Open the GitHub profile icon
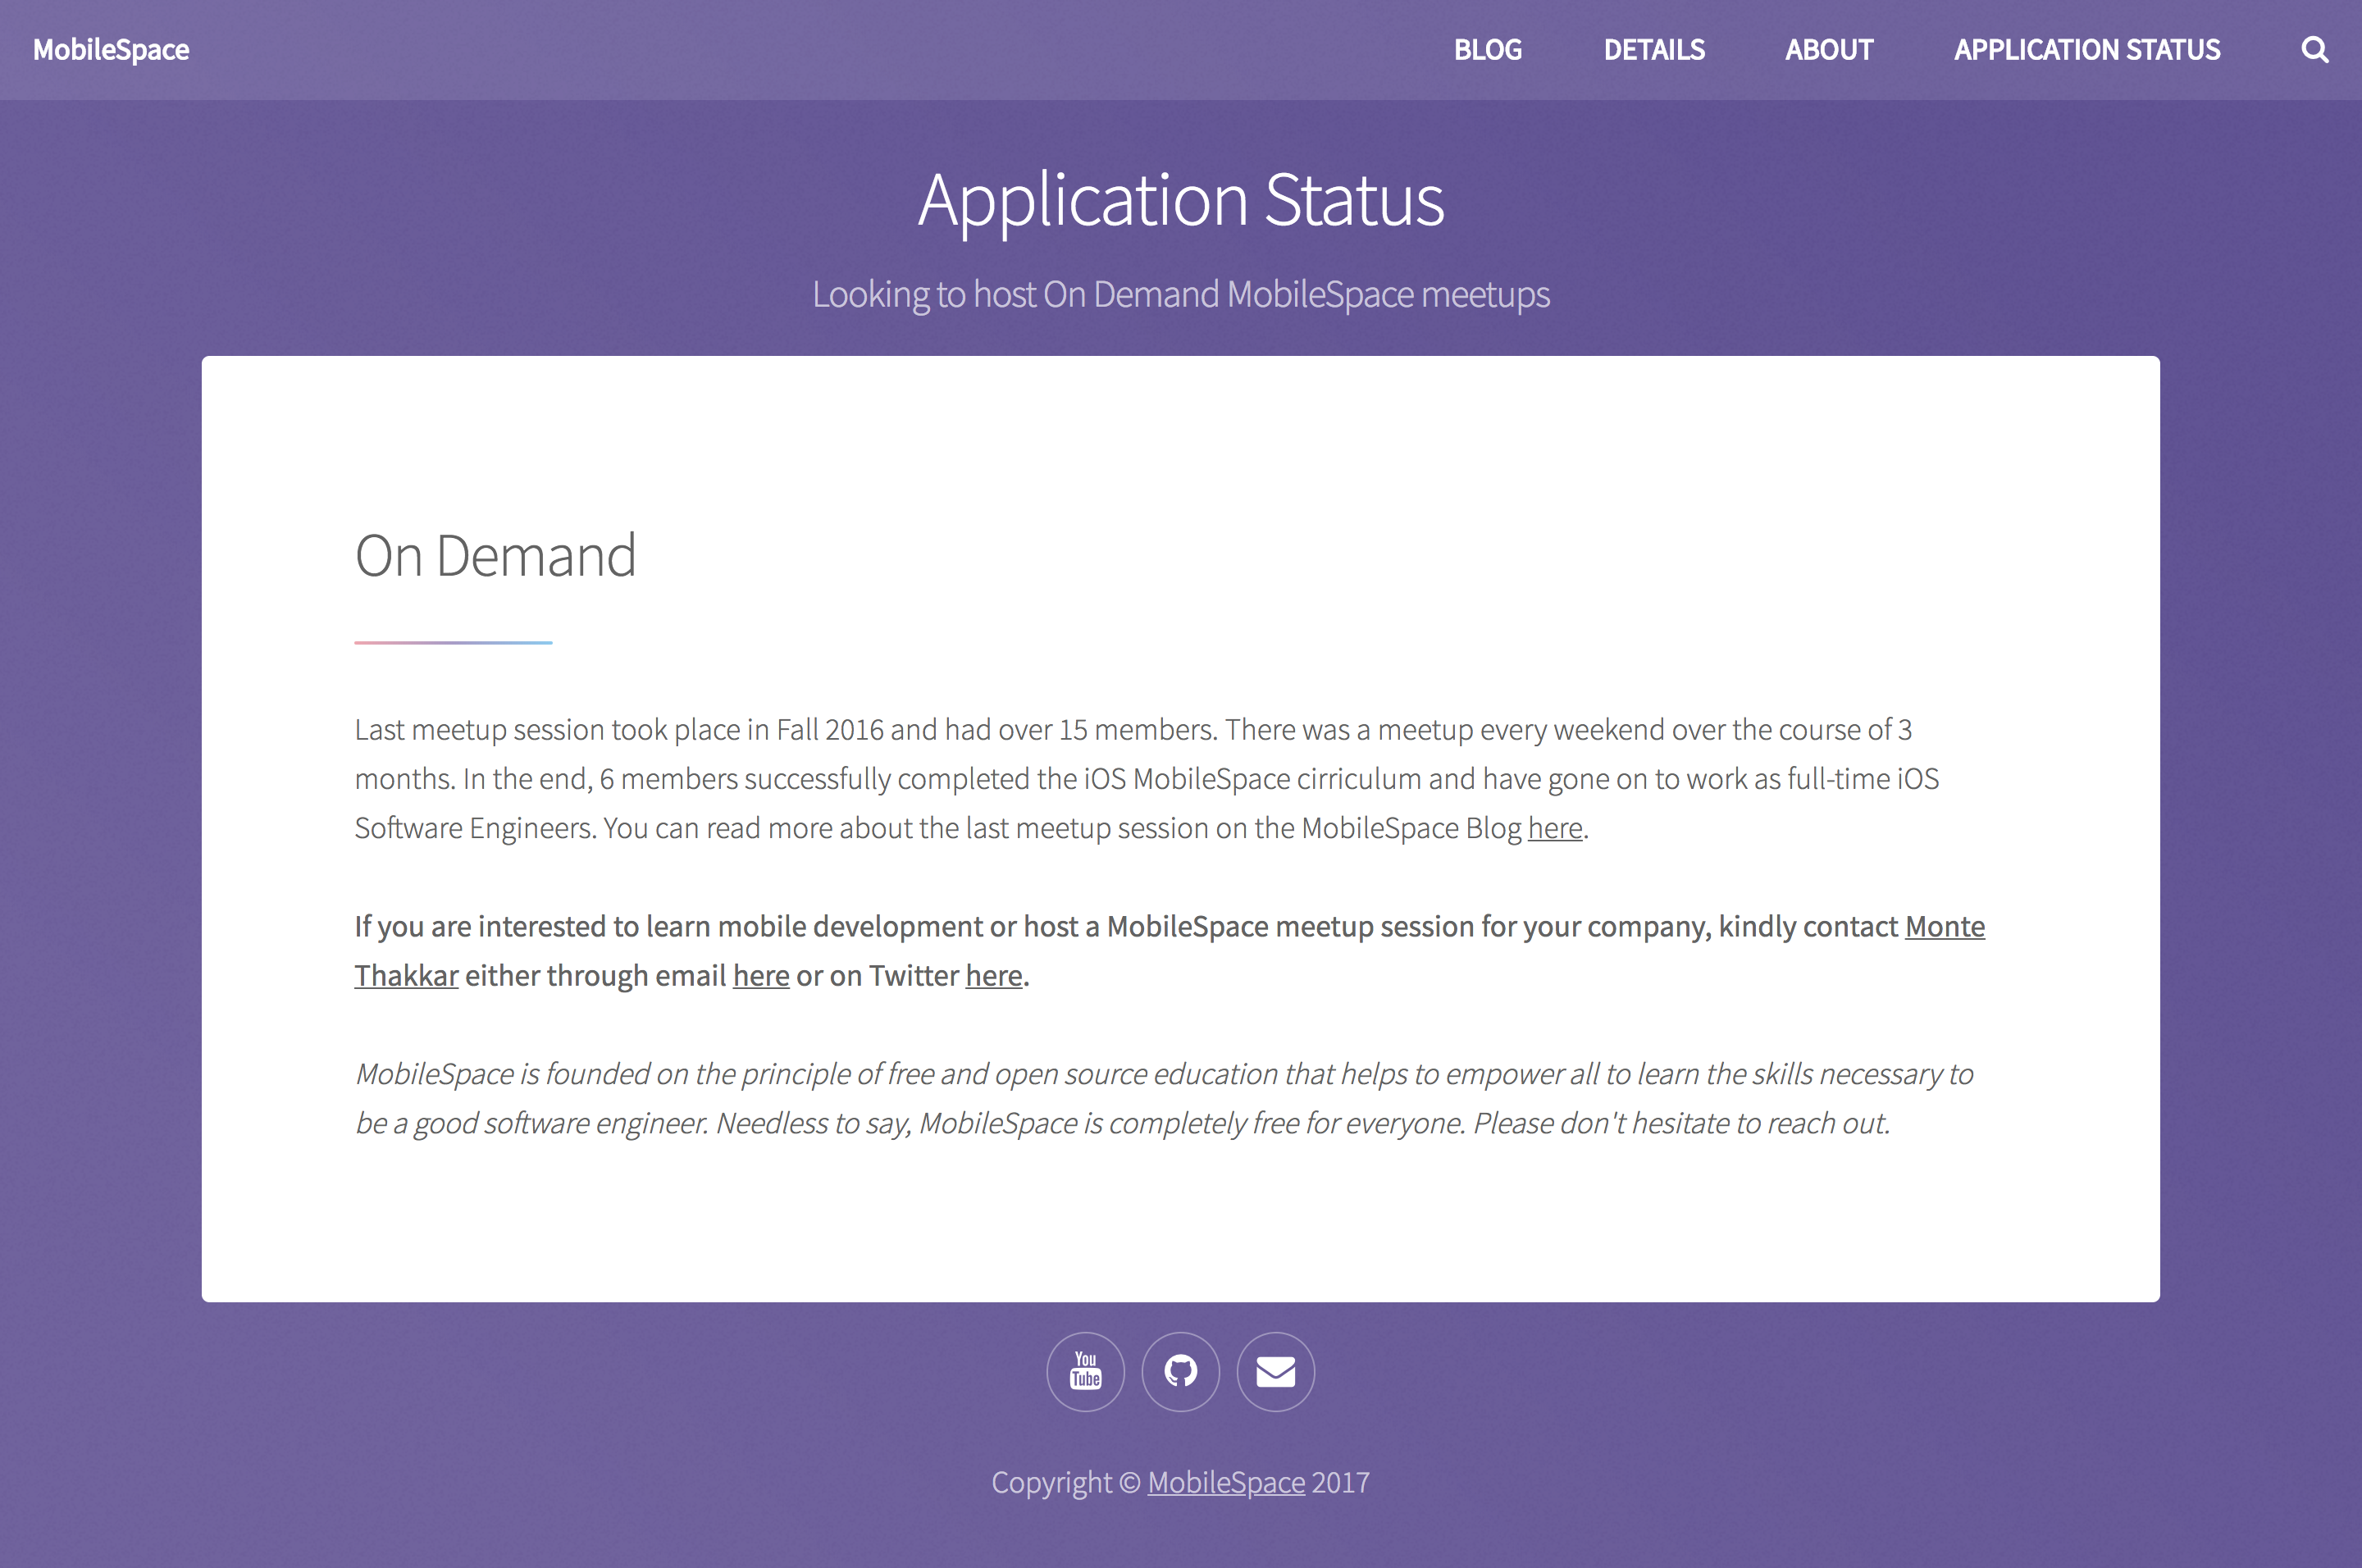Viewport: 2362px width, 1568px height. coord(1180,1371)
